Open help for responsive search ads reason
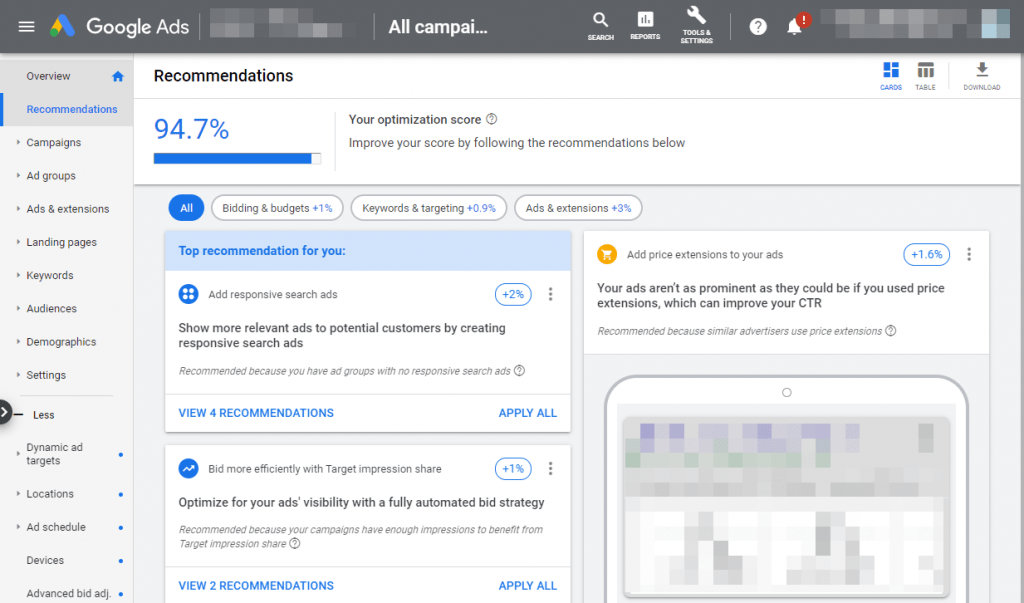Screen dimensions: 1024x603 pos(519,370)
